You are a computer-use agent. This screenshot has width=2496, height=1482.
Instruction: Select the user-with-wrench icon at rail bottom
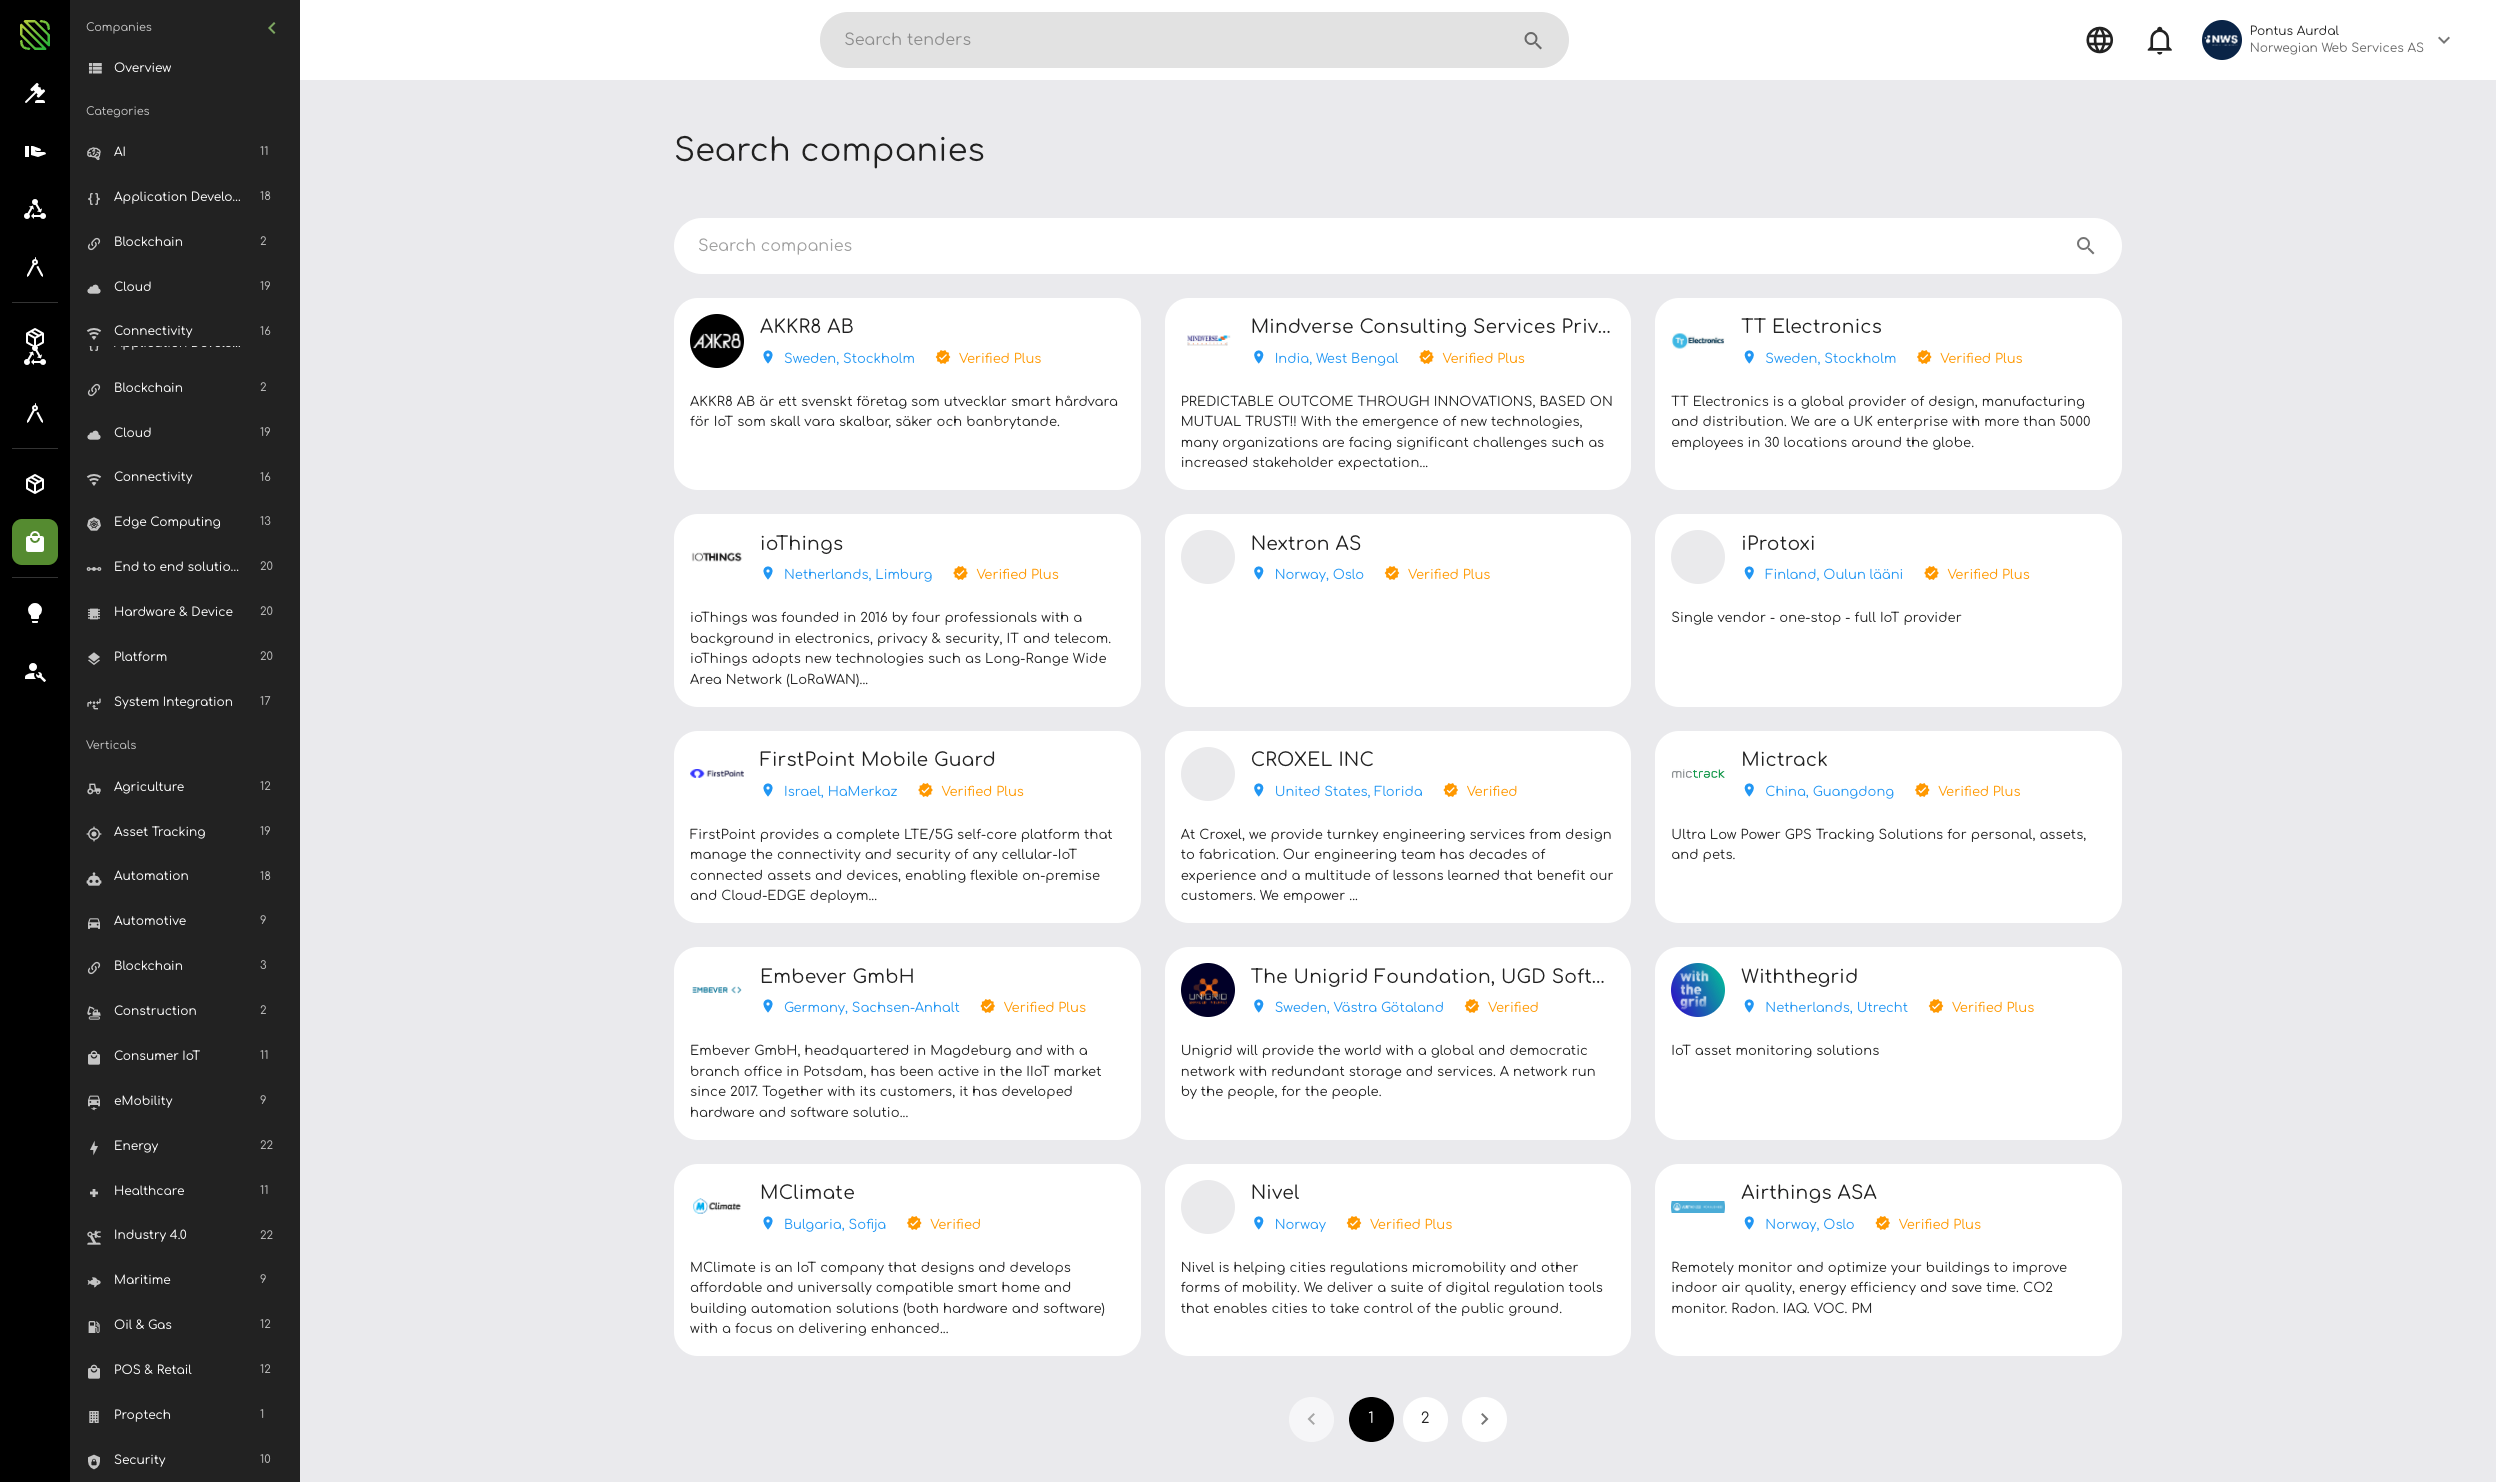point(35,672)
